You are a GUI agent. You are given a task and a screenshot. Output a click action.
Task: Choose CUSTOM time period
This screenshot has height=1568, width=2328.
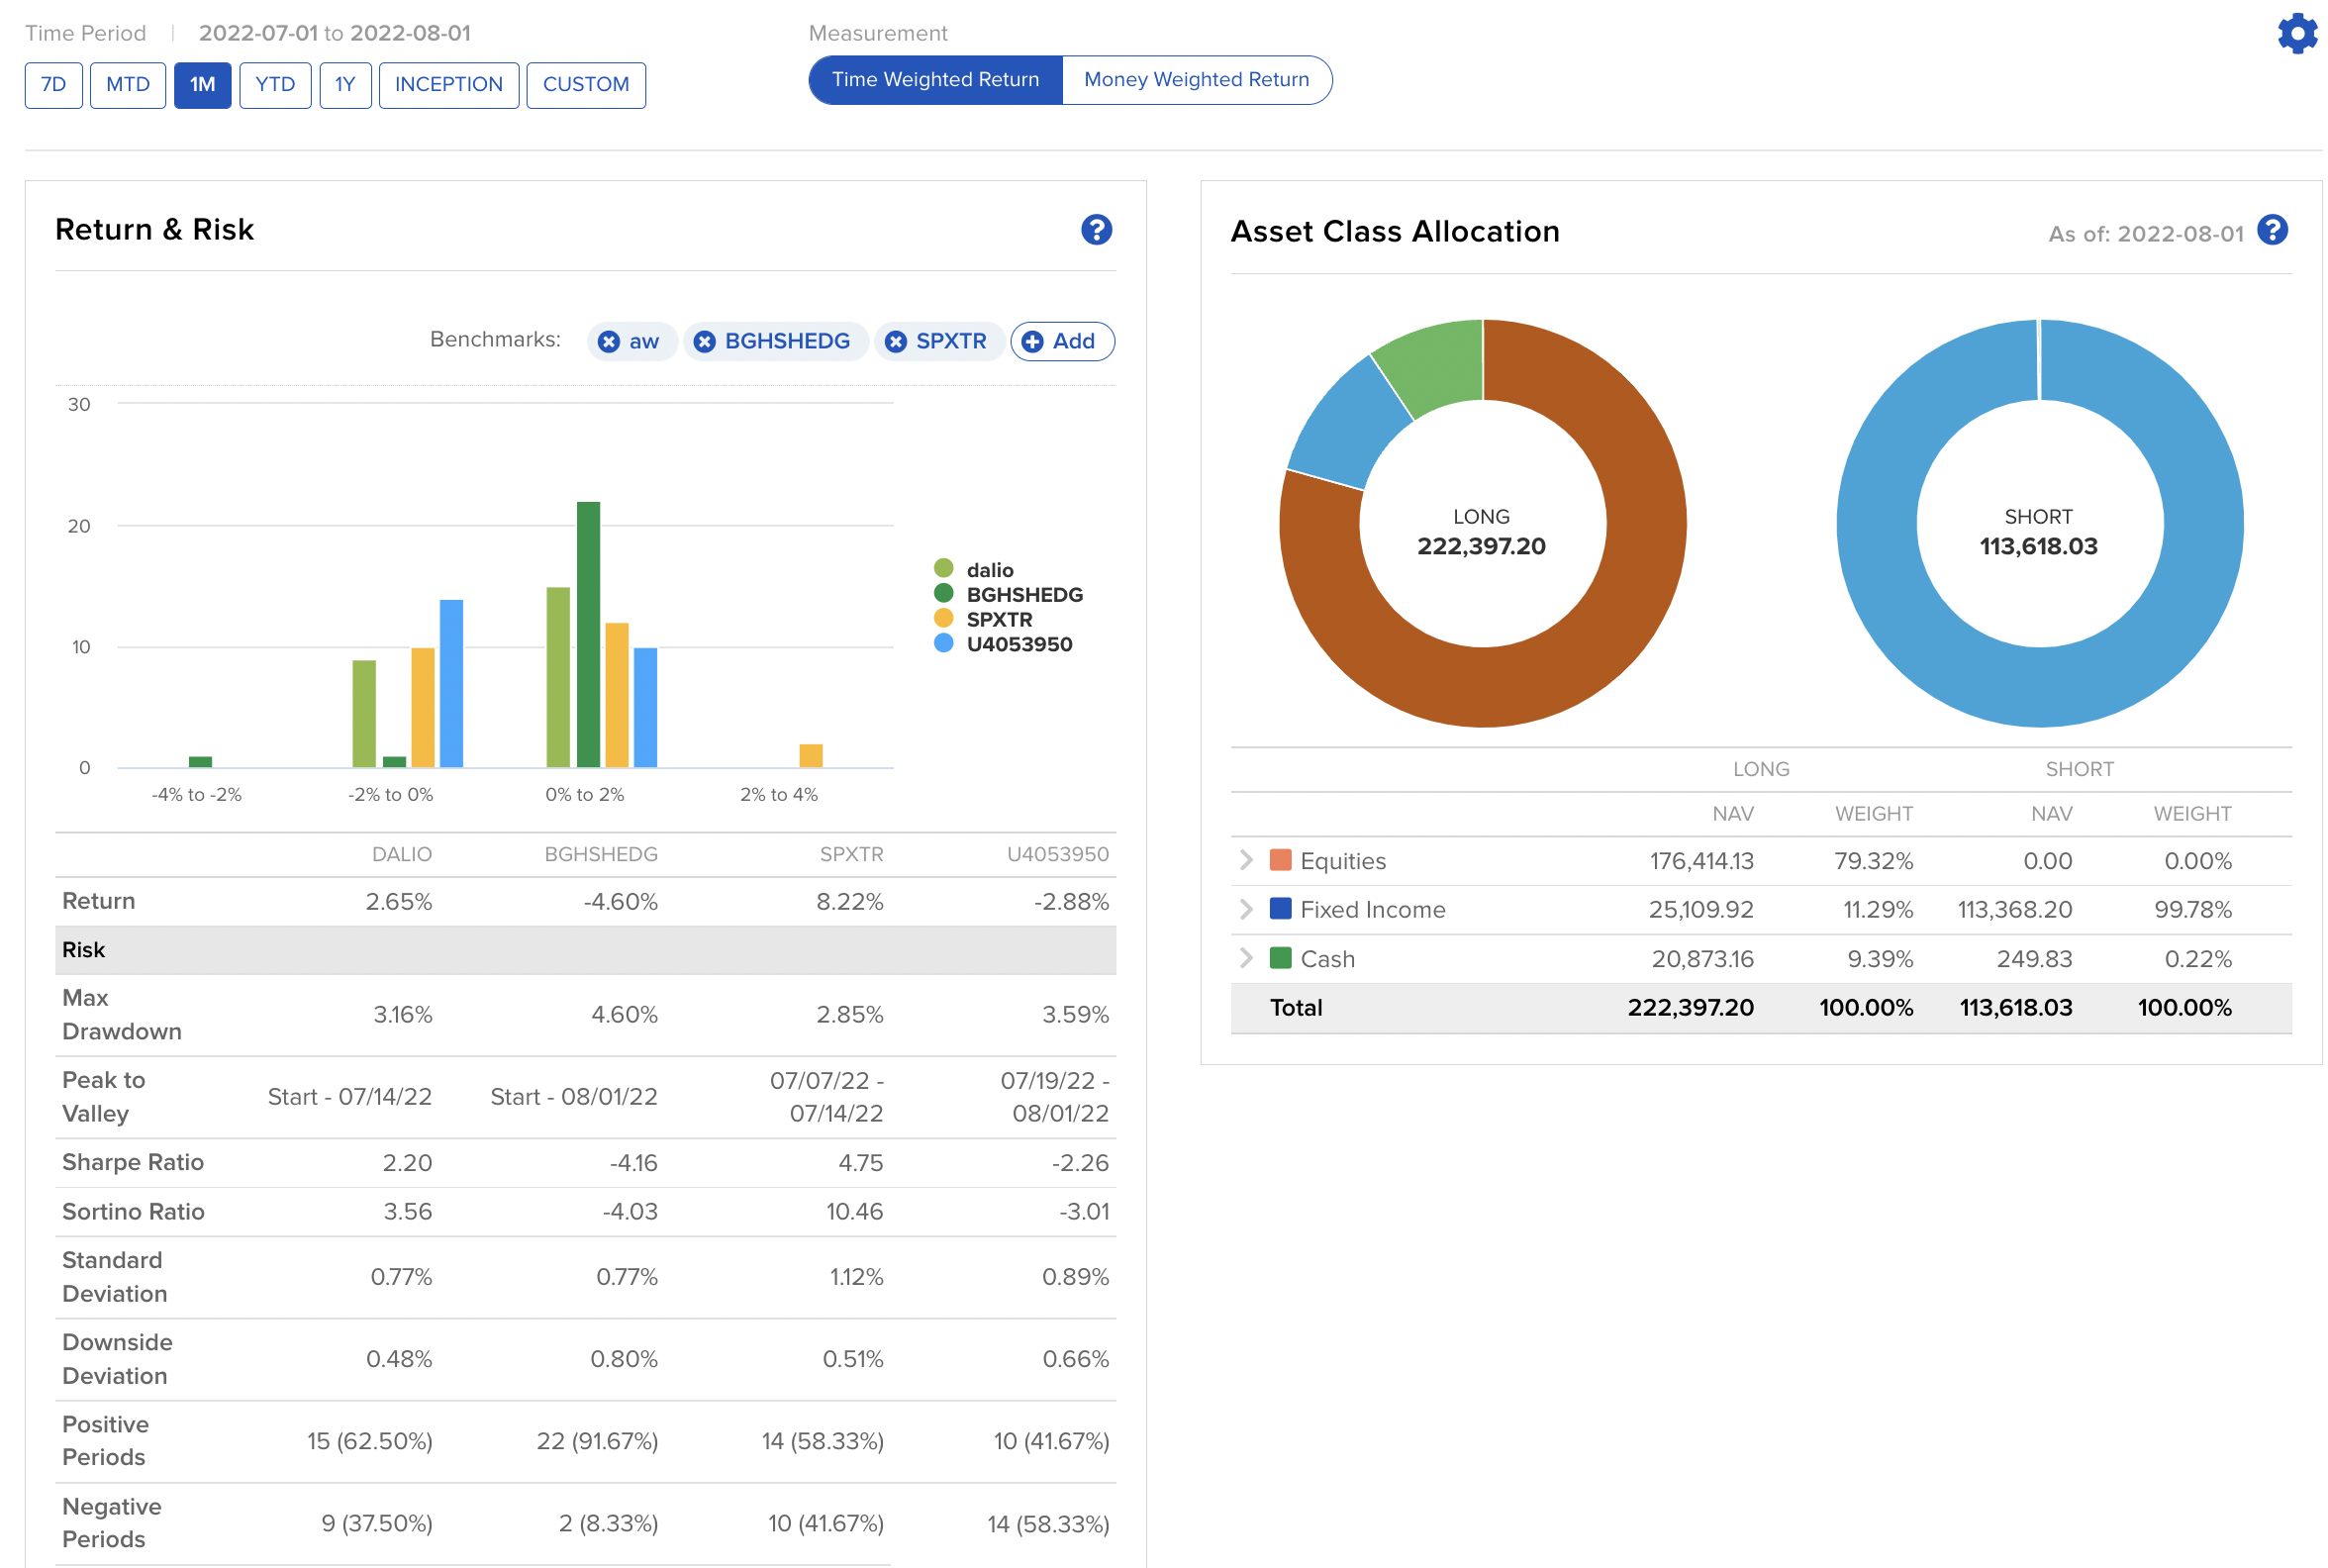[585, 85]
